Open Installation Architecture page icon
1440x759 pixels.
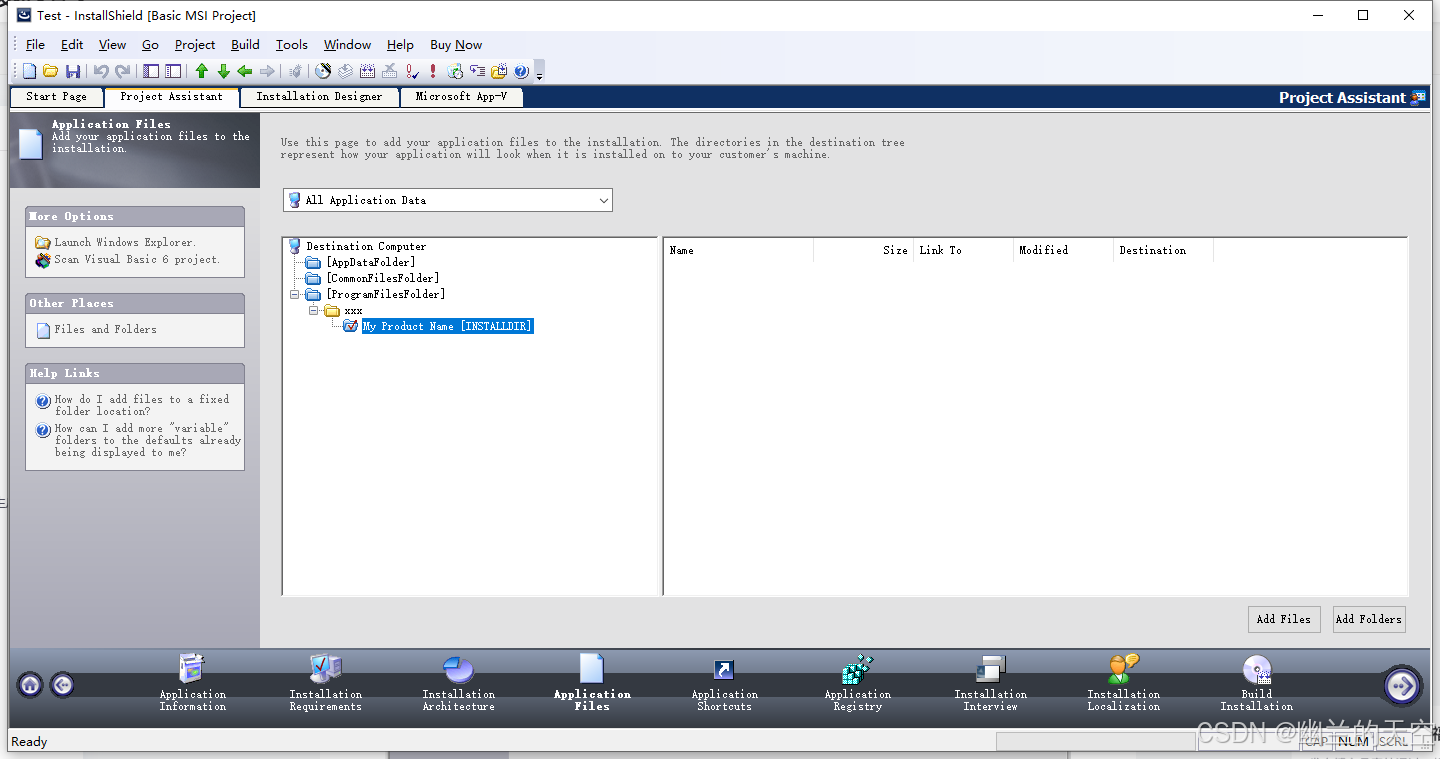point(458,669)
